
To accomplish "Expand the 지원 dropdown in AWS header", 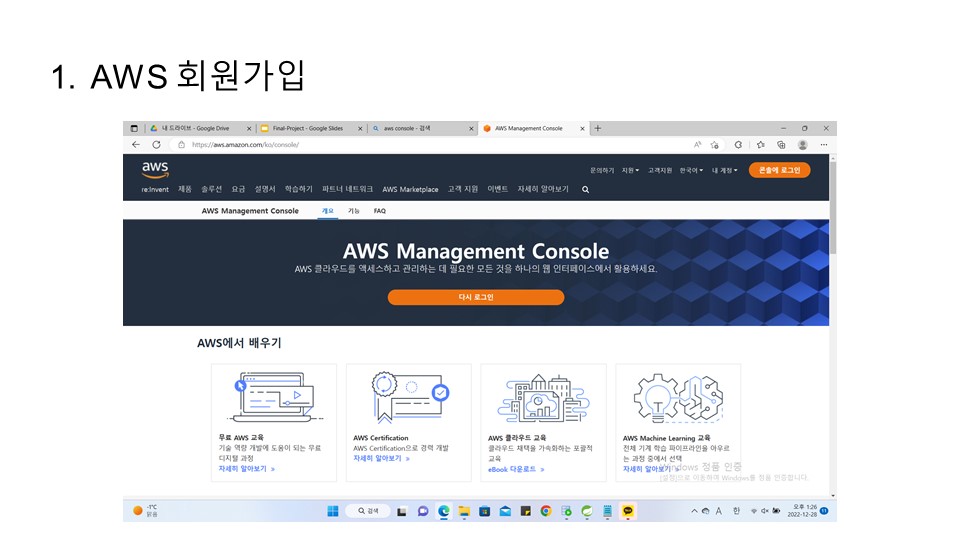I will (x=630, y=170).
